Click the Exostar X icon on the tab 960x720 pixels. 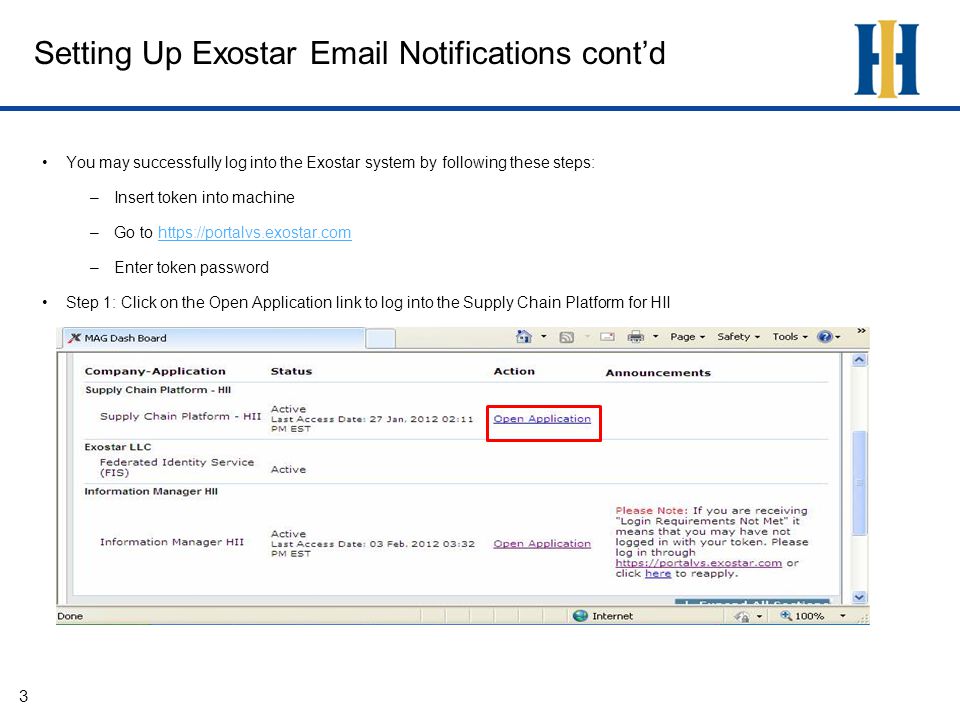(x=75, y=338)
